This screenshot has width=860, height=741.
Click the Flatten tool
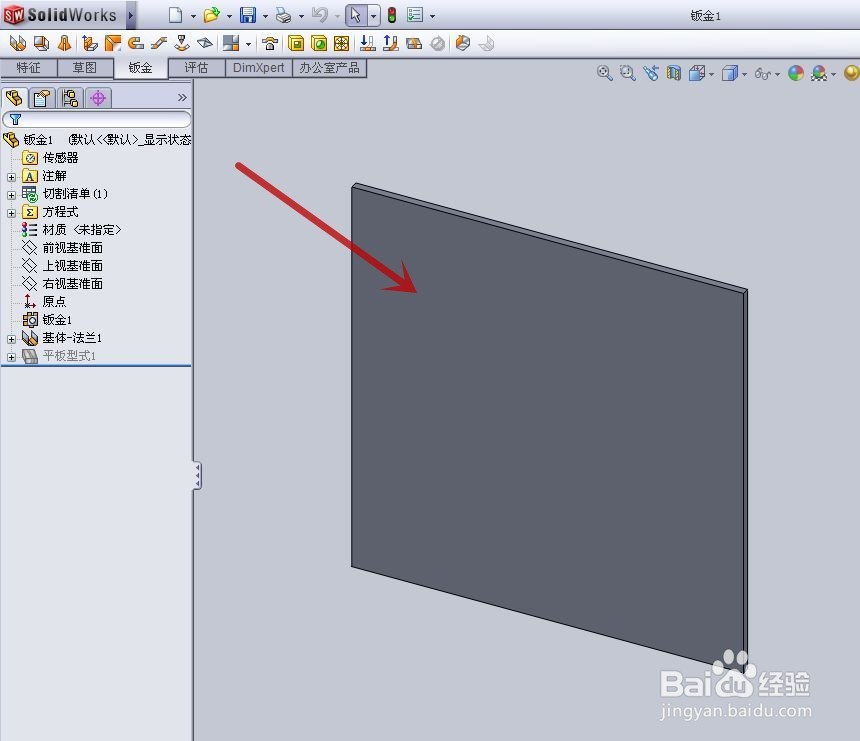(x=414, y=43)
